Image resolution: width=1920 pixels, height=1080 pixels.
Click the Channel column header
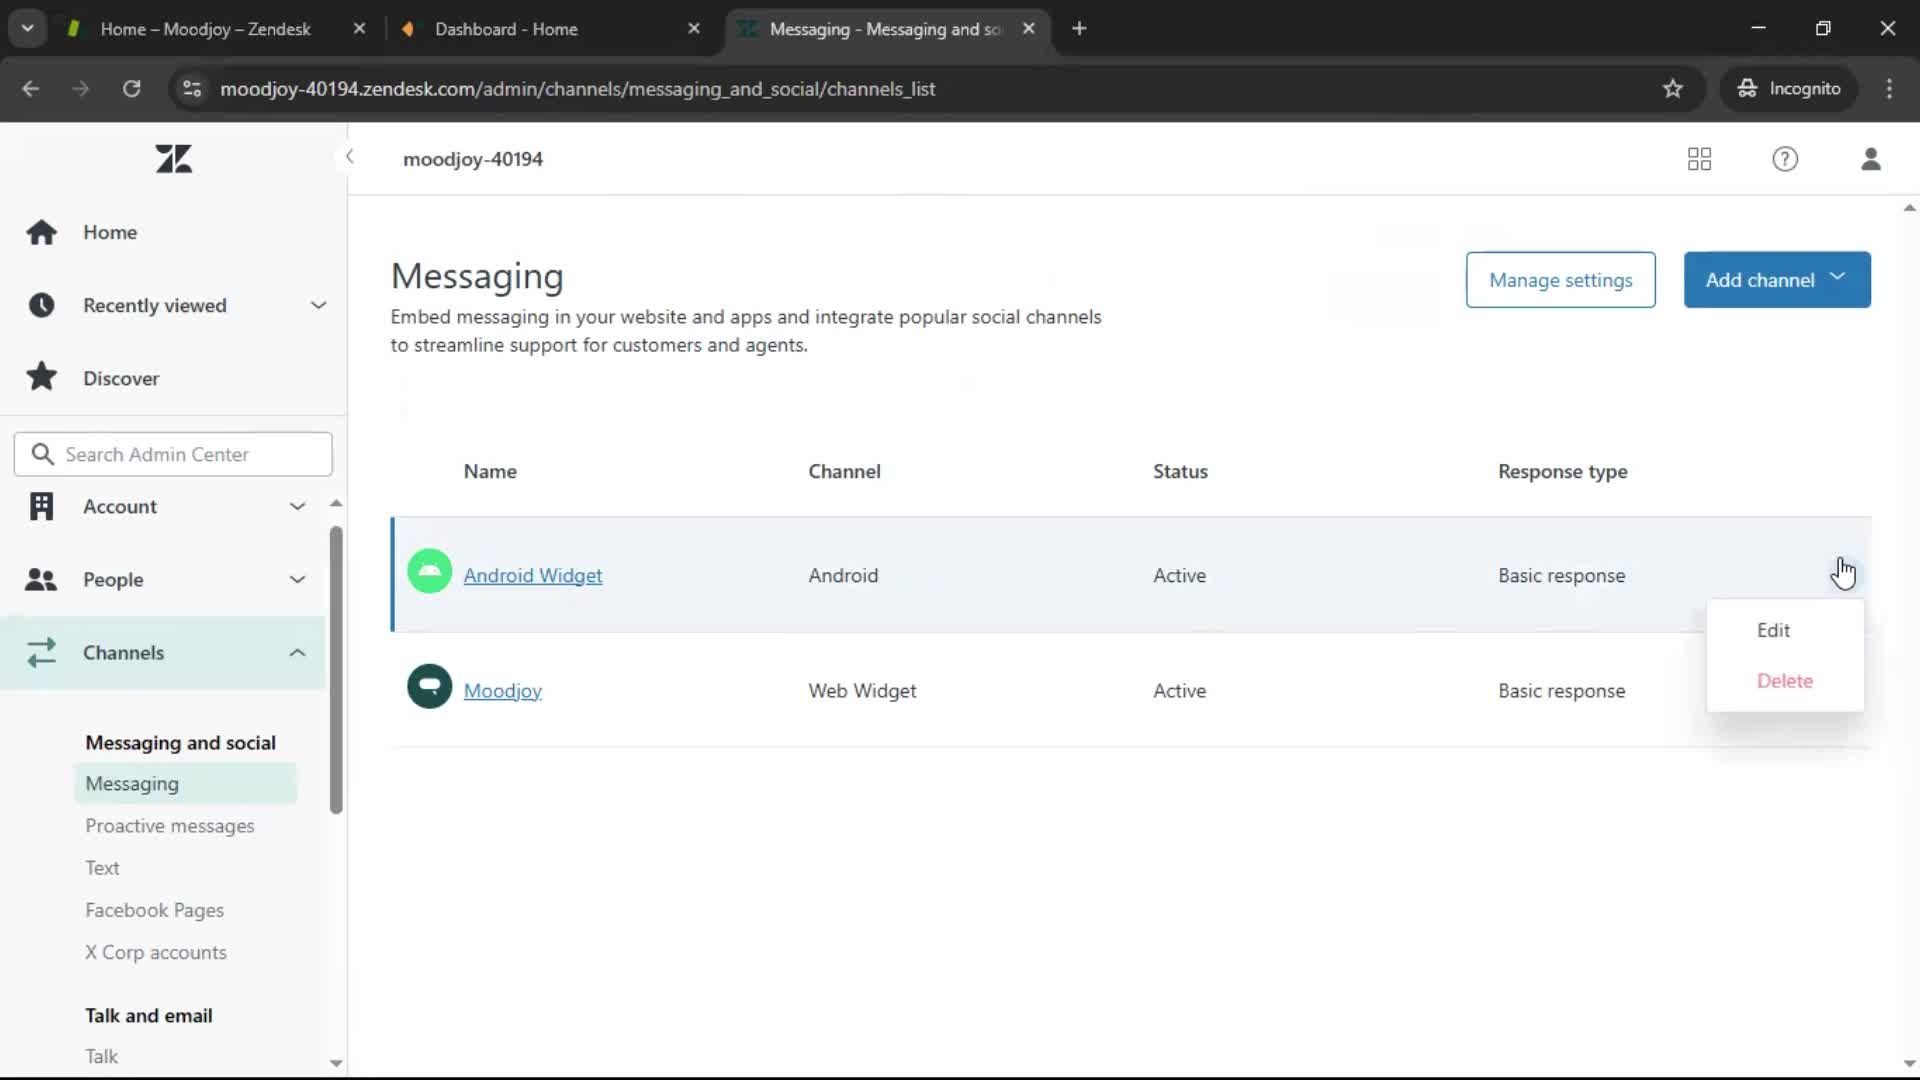point(844,471)
